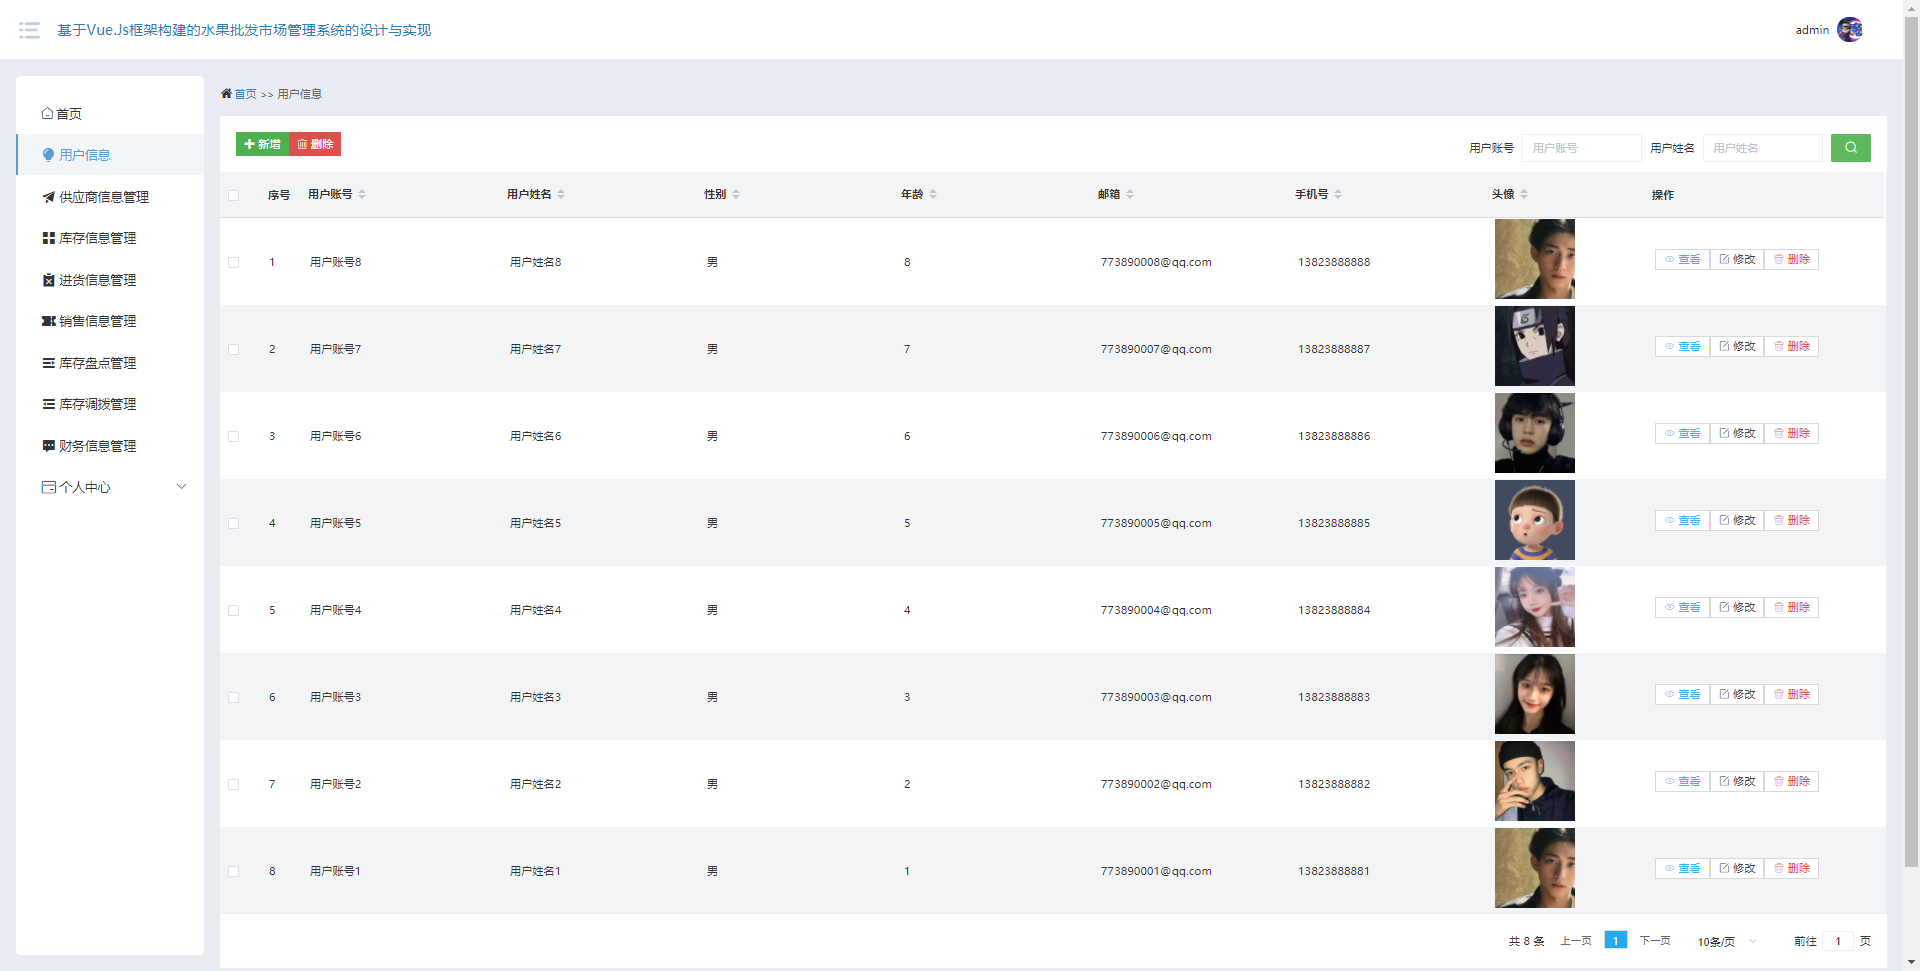Open the admin avatar icon
The image size is (1920, 971).
[1850, 30]
